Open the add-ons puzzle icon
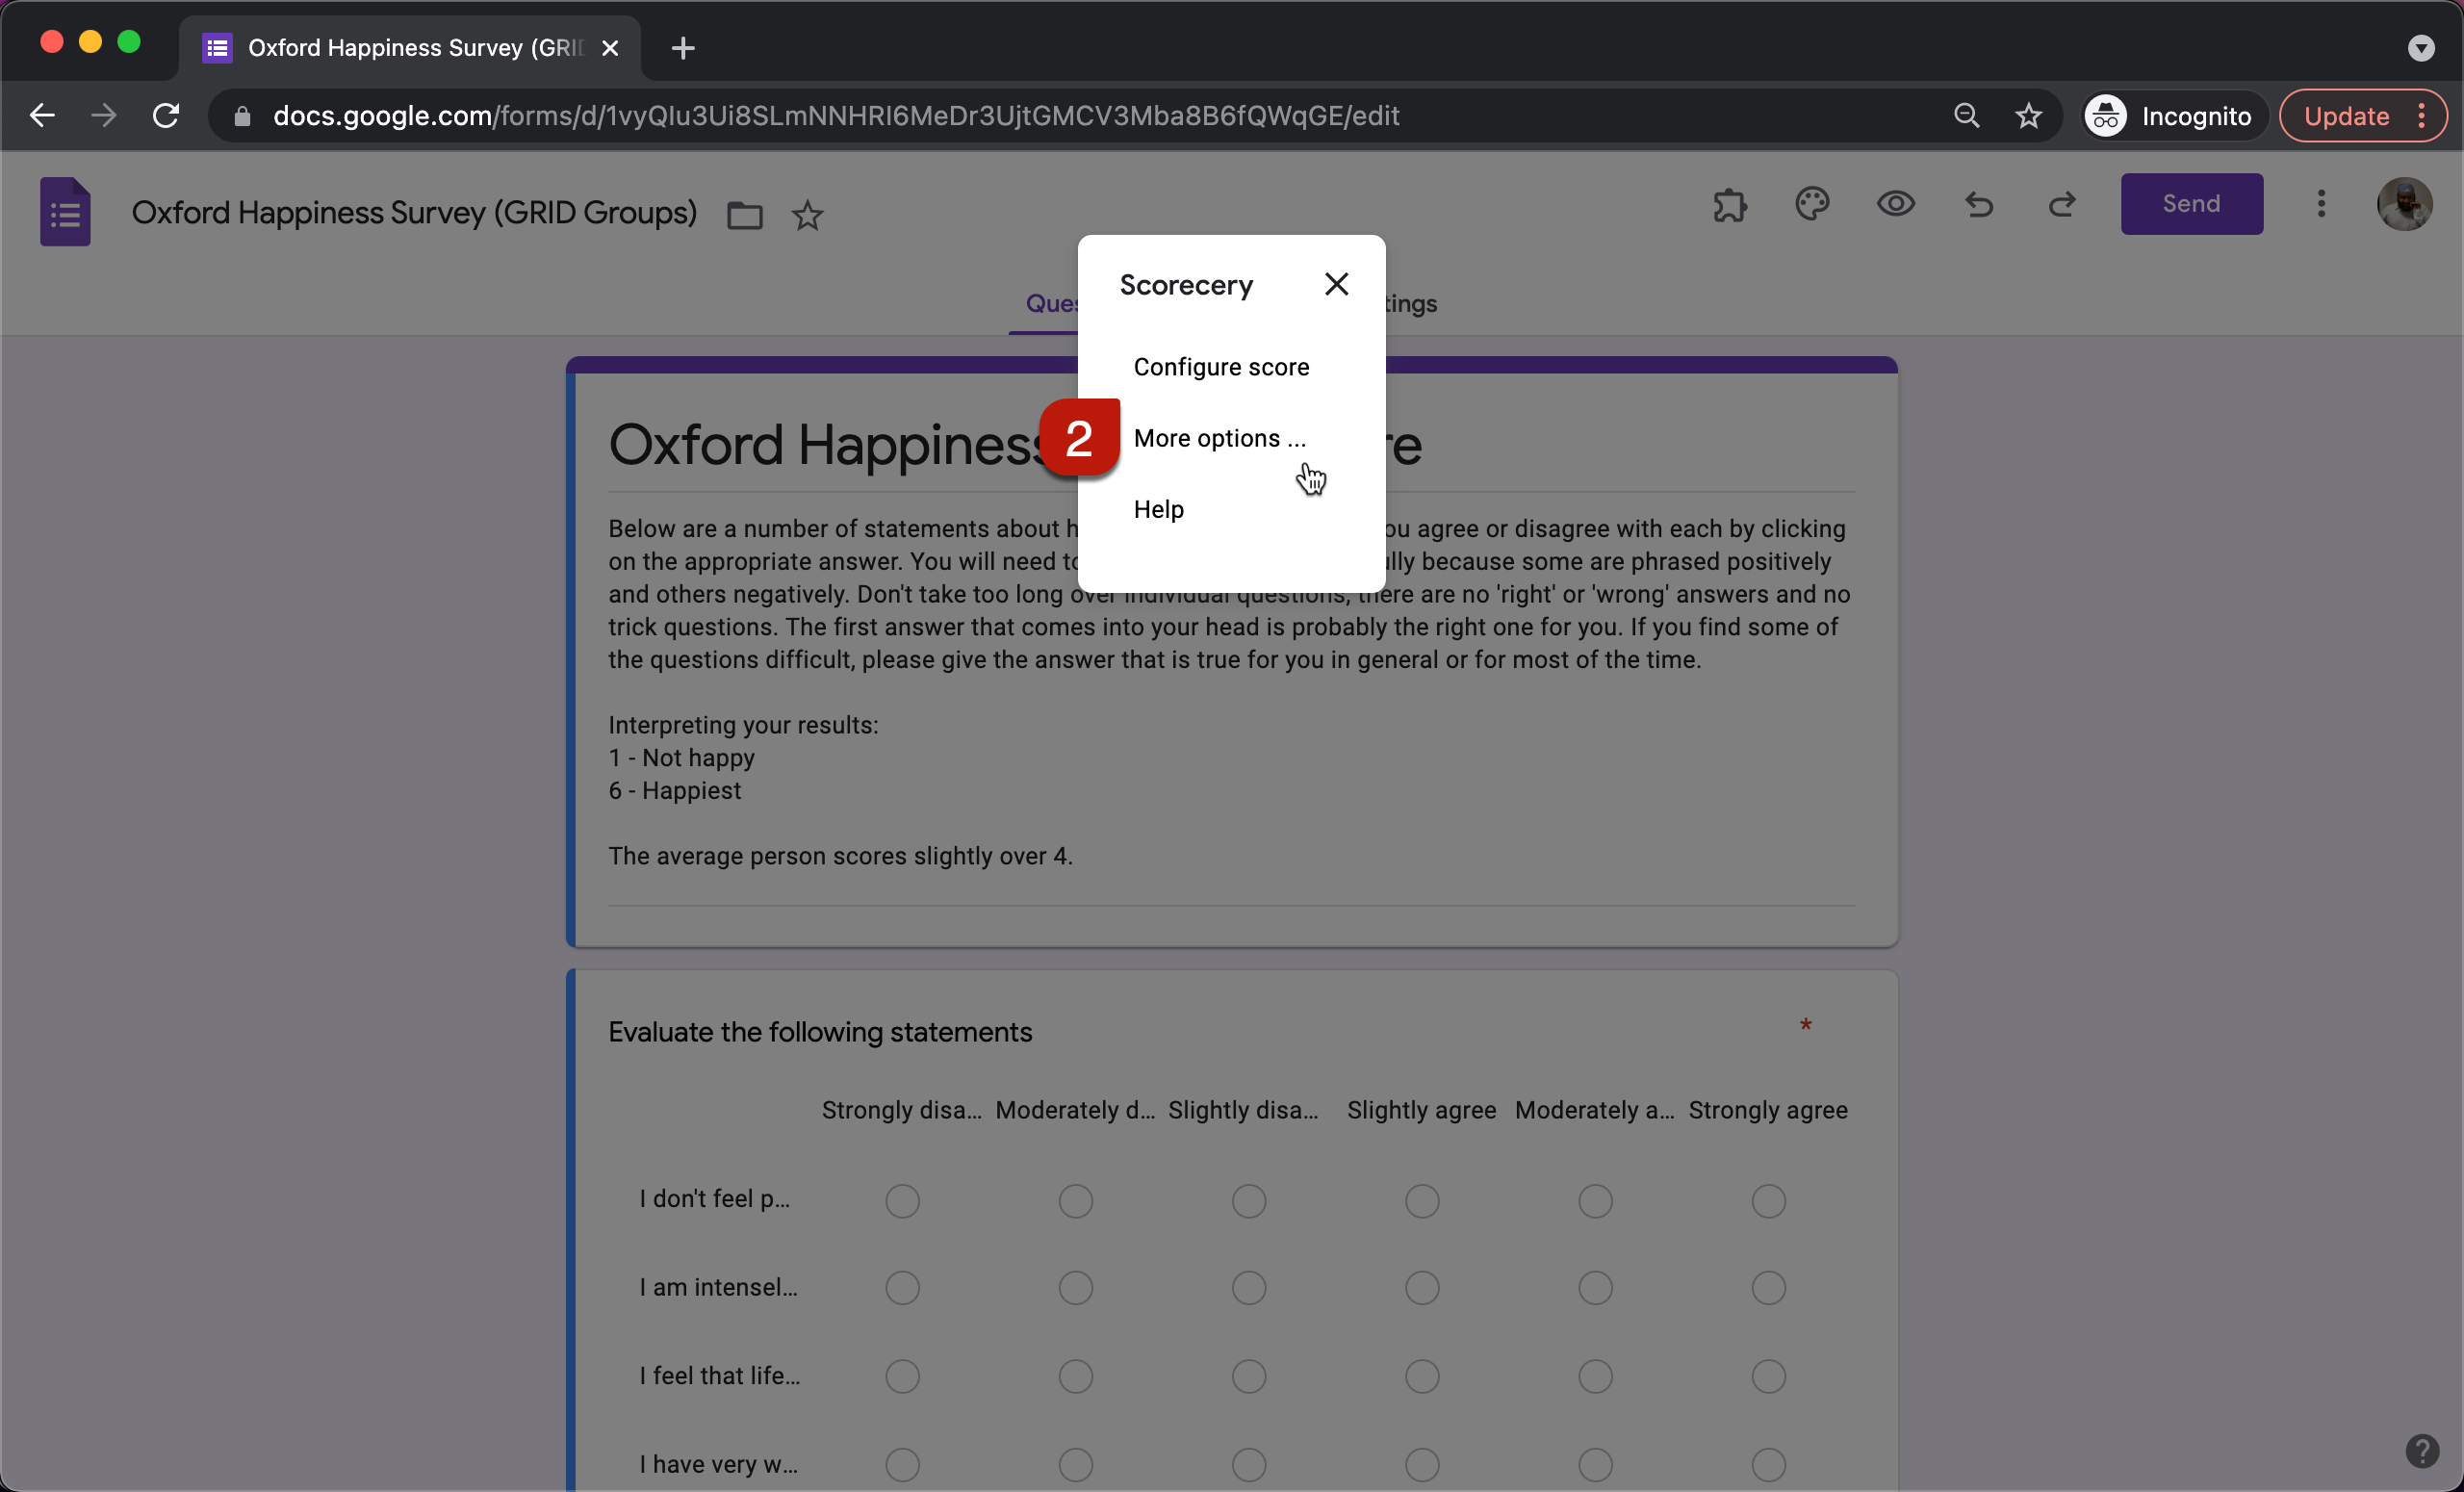Screen dimensions: 2464x1492 tap(1729, 205)
